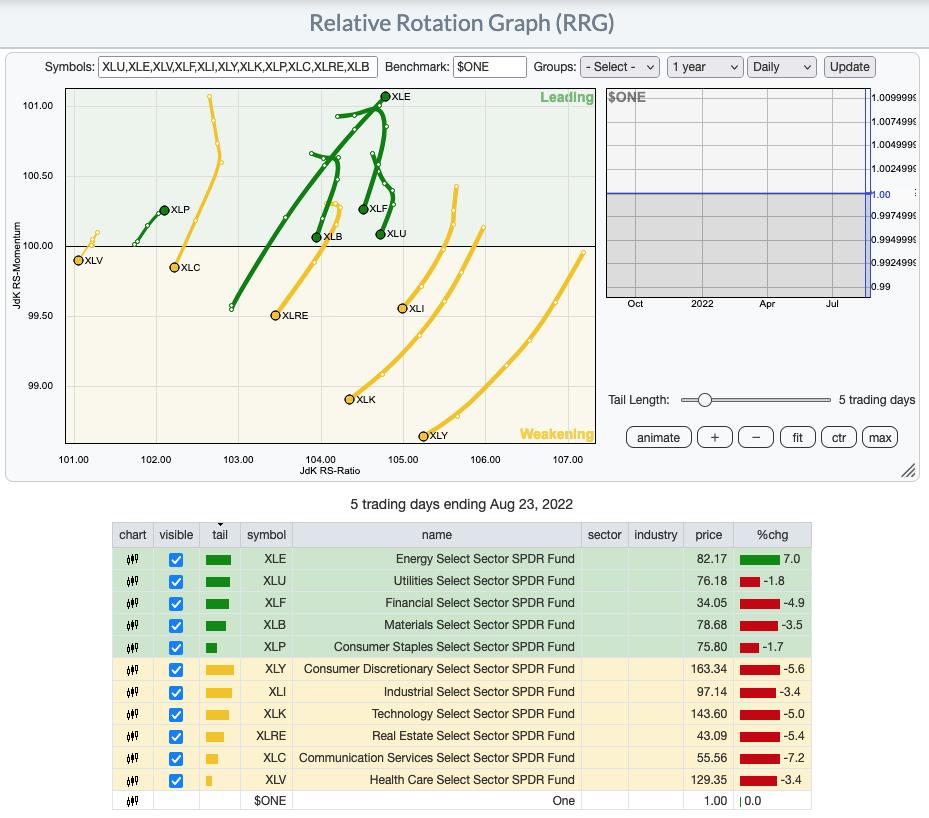Sort table by visible column header

click(176, 535)
